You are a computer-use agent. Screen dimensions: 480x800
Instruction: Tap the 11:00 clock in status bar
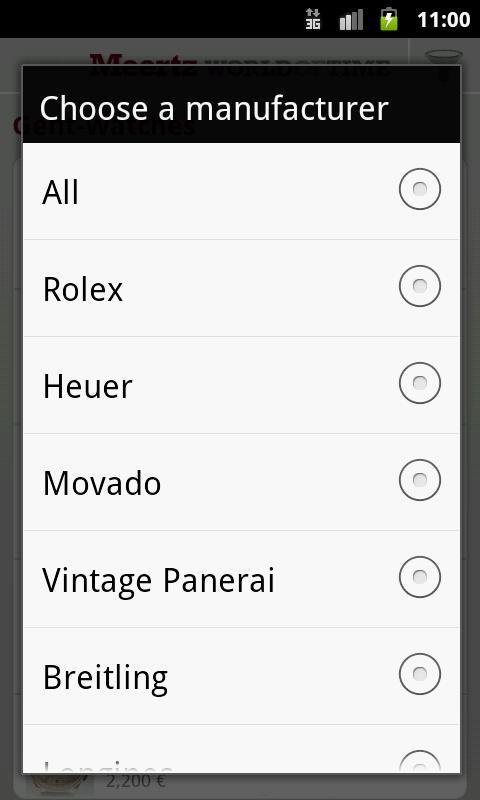click(444, 19)
